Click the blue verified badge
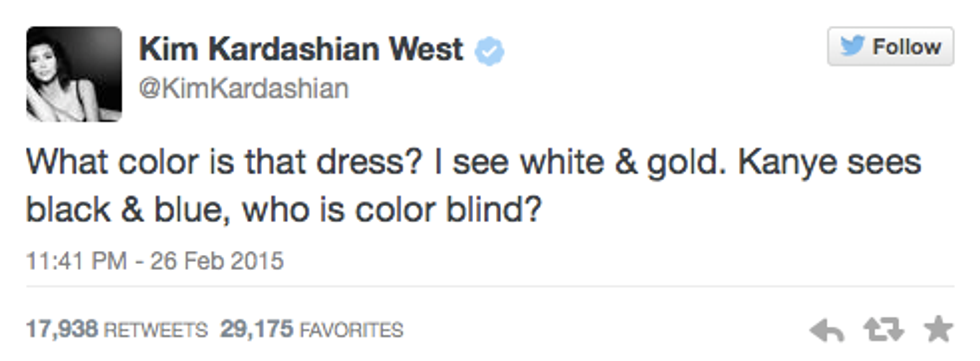 pos(489,51)
